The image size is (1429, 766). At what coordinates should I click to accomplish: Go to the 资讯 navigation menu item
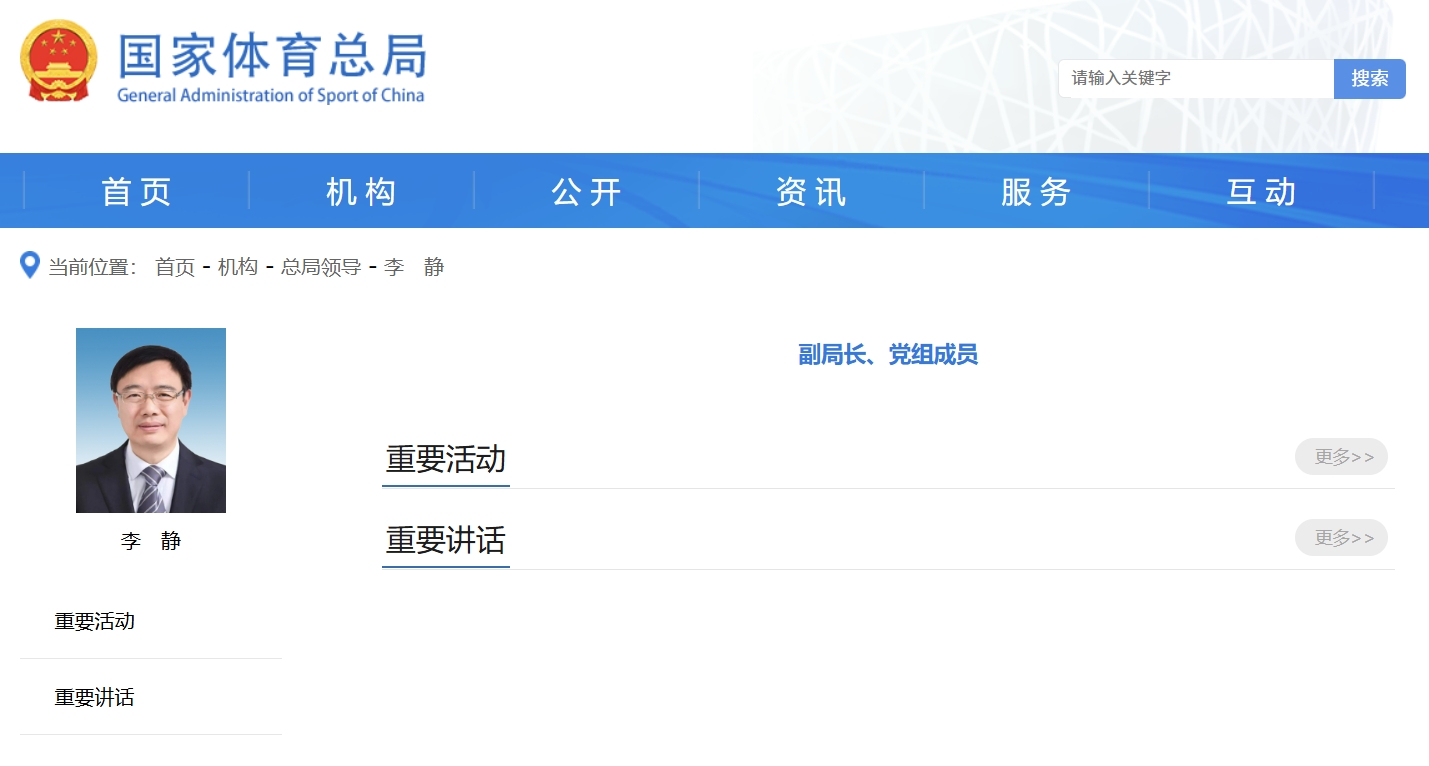[x=811, y=191]
